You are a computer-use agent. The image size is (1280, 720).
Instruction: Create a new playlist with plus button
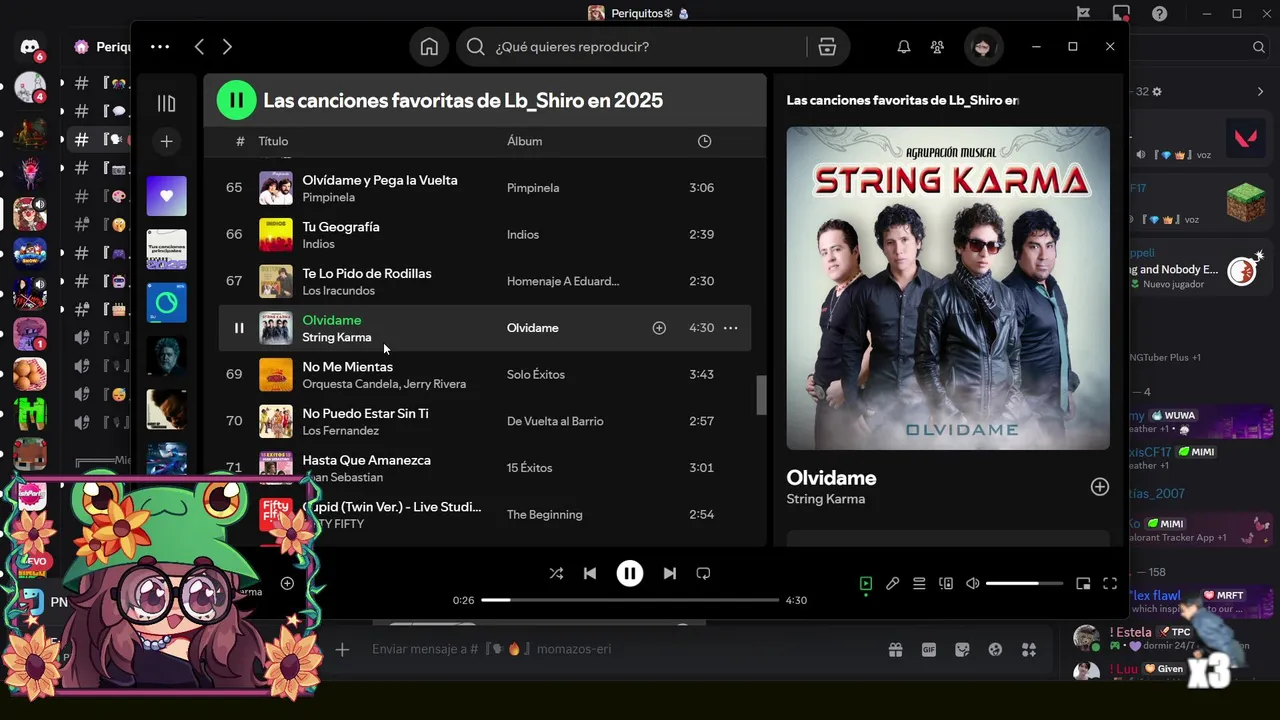[166, 142]
